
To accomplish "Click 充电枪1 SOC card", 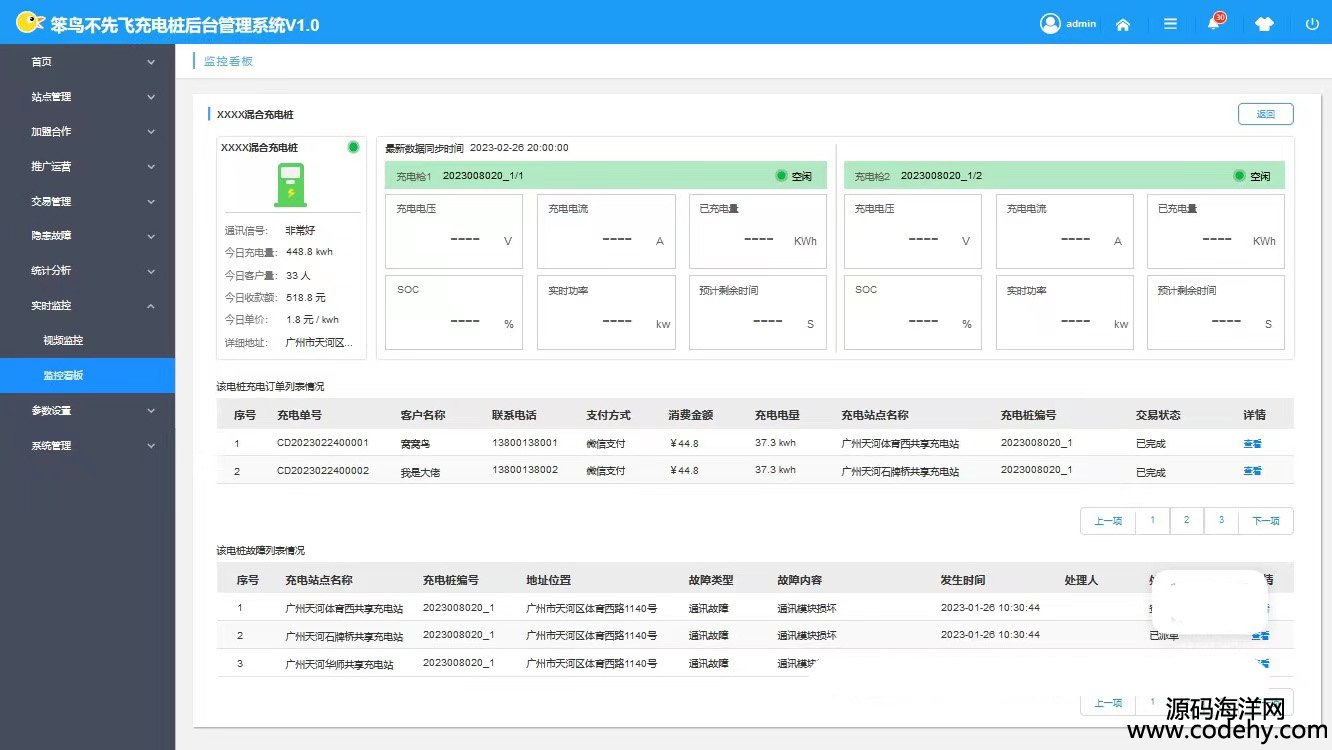I will (x=454, y=312).
